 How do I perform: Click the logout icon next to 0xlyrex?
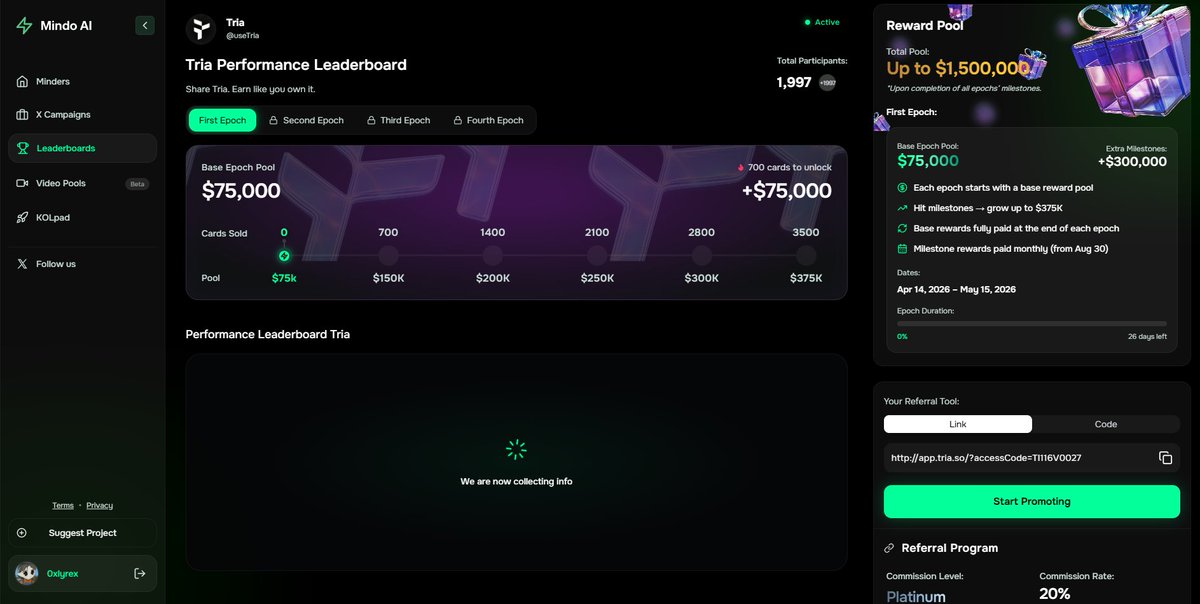[140, 573]
